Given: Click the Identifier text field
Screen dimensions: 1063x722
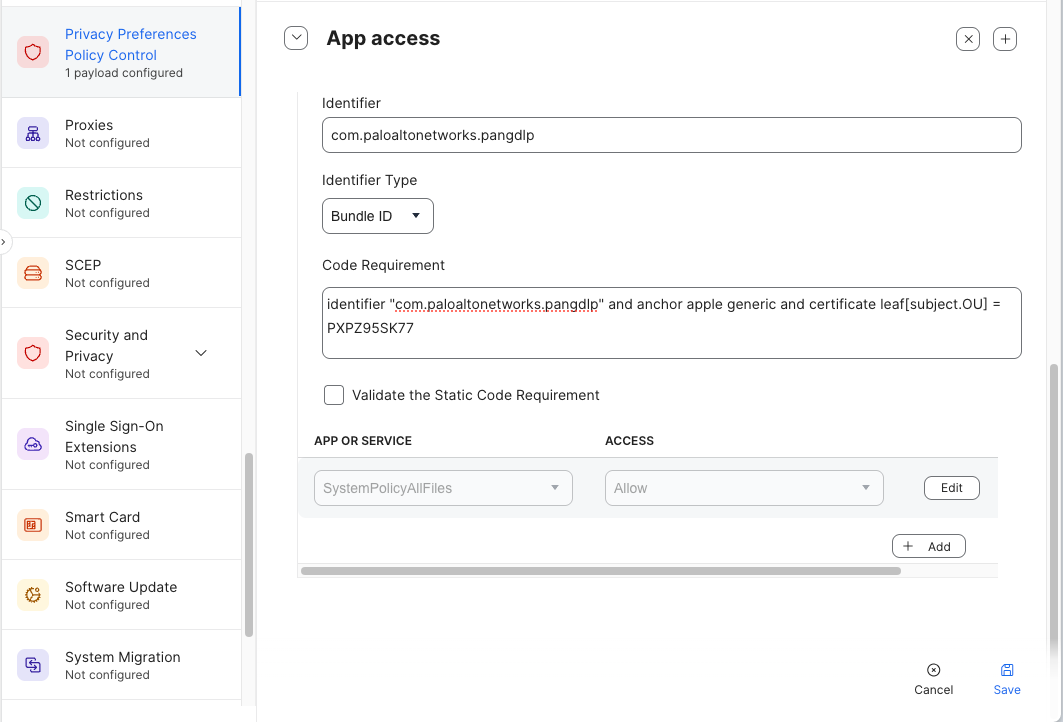Looking at the screenshot, I should tap(671, 135).
